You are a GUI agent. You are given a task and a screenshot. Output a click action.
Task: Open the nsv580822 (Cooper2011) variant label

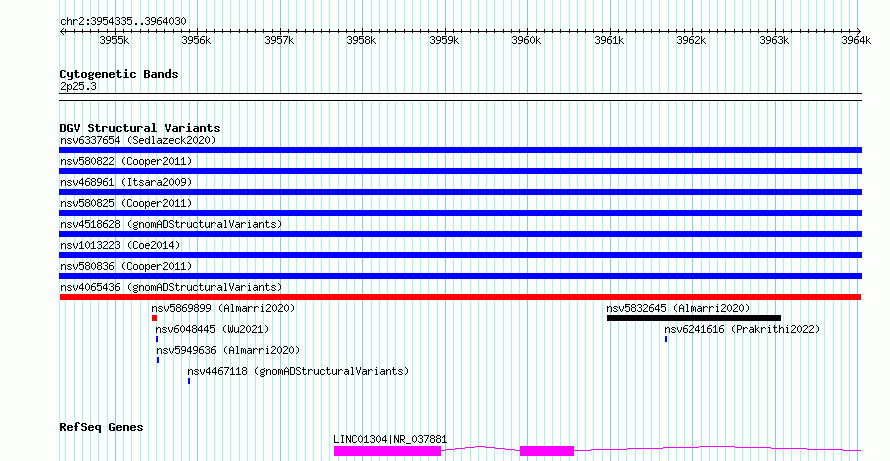point(126,161)
